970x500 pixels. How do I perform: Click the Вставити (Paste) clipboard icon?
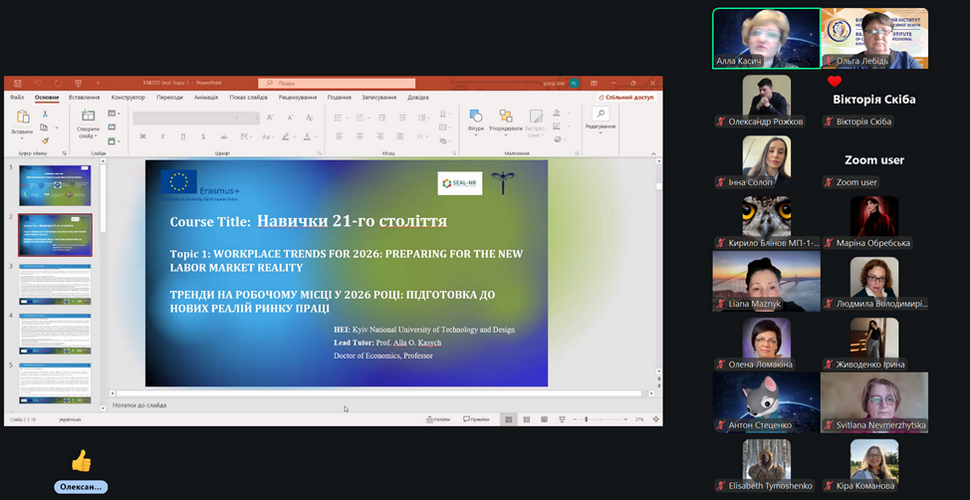(21, 118)
